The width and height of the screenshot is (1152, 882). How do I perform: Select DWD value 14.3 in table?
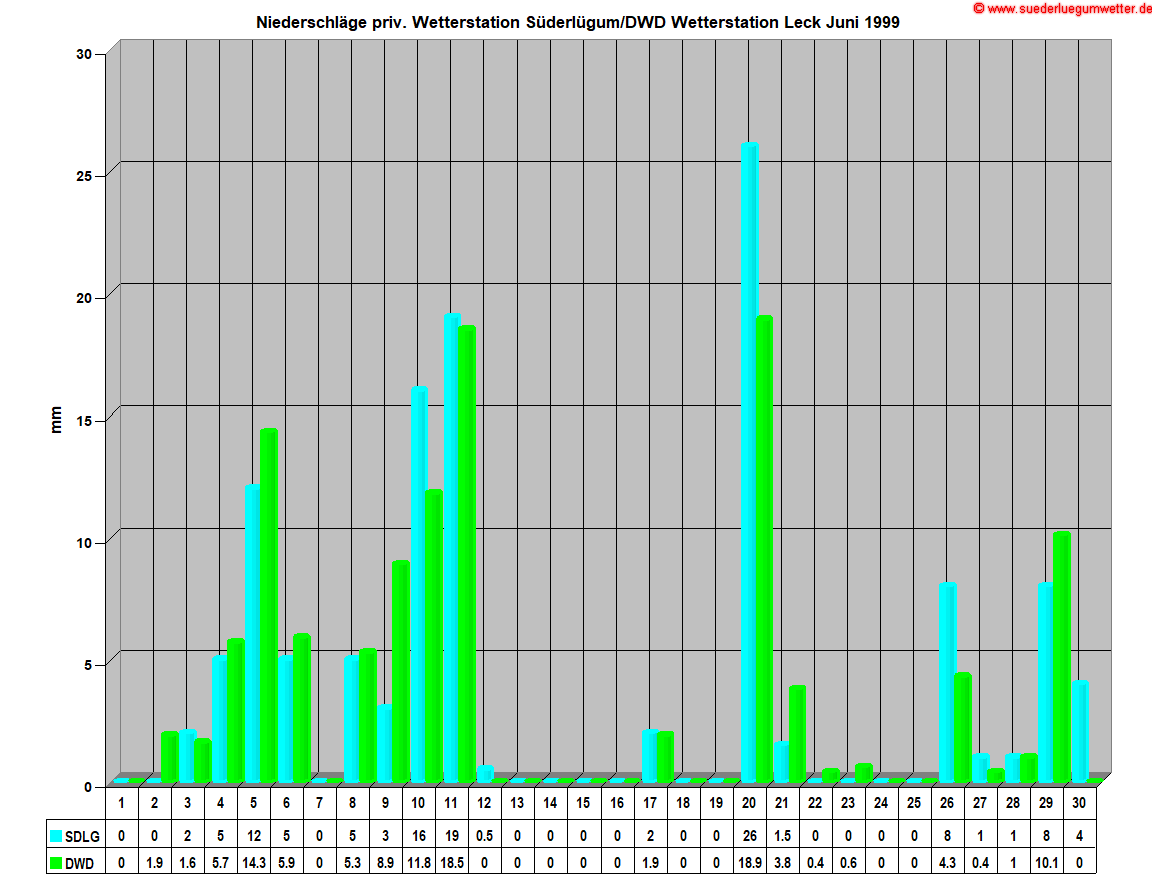252,860
